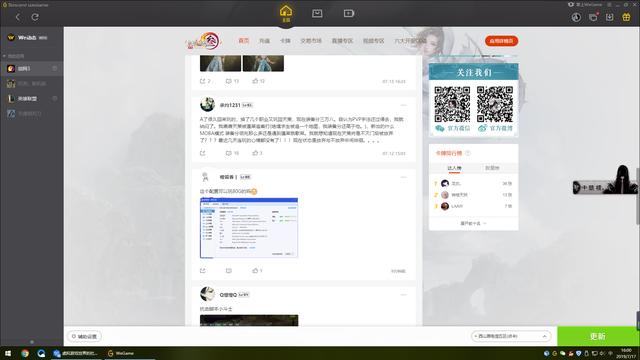Image resolution: width=640 pixels, height=360 pixels.
Task: Open the first image thumbnail in the top post
Action: (x=220, y=64)
